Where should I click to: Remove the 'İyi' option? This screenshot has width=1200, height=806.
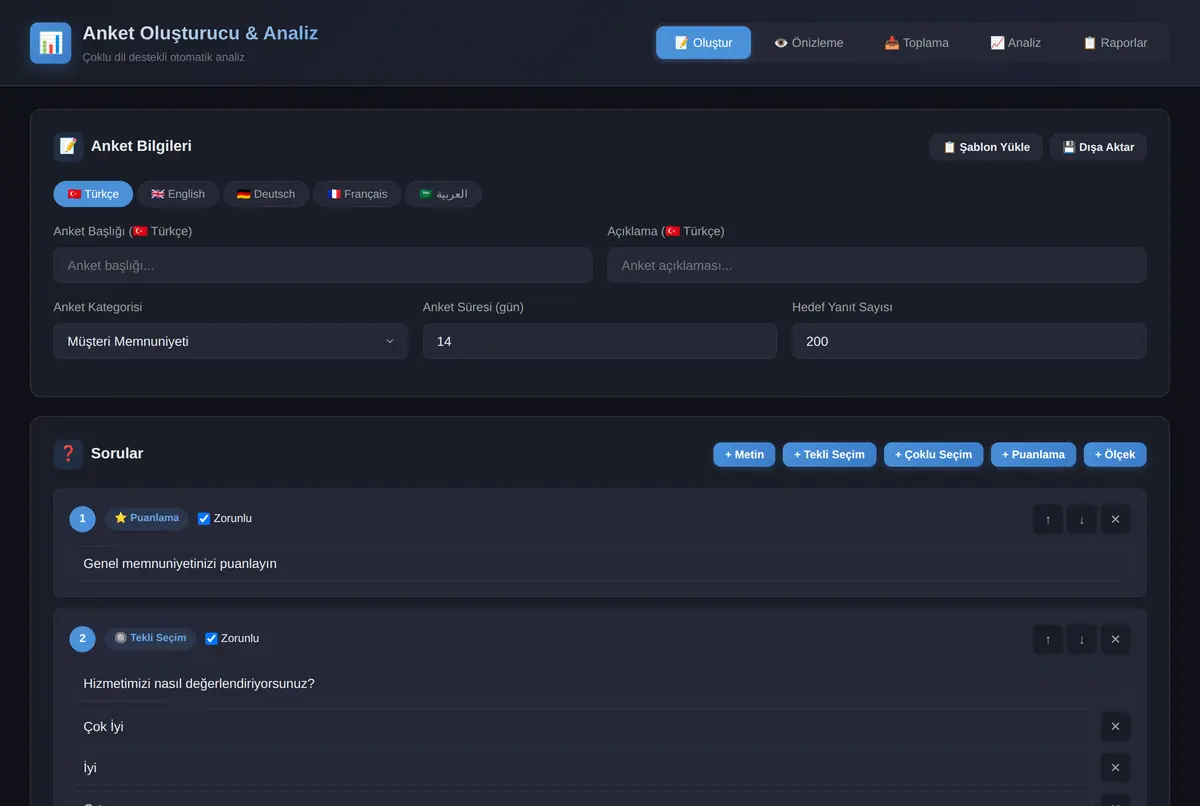(1116, 768)
